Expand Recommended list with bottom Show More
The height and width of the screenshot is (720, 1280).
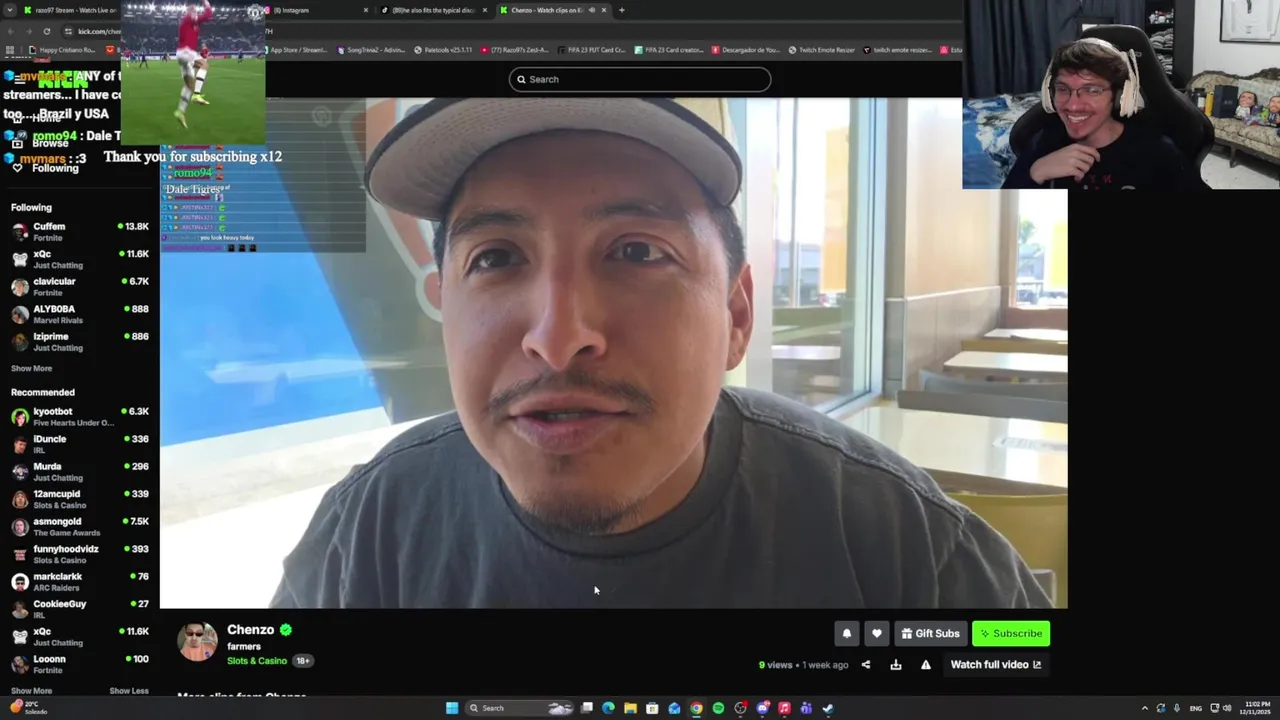(x=31, y=691)
